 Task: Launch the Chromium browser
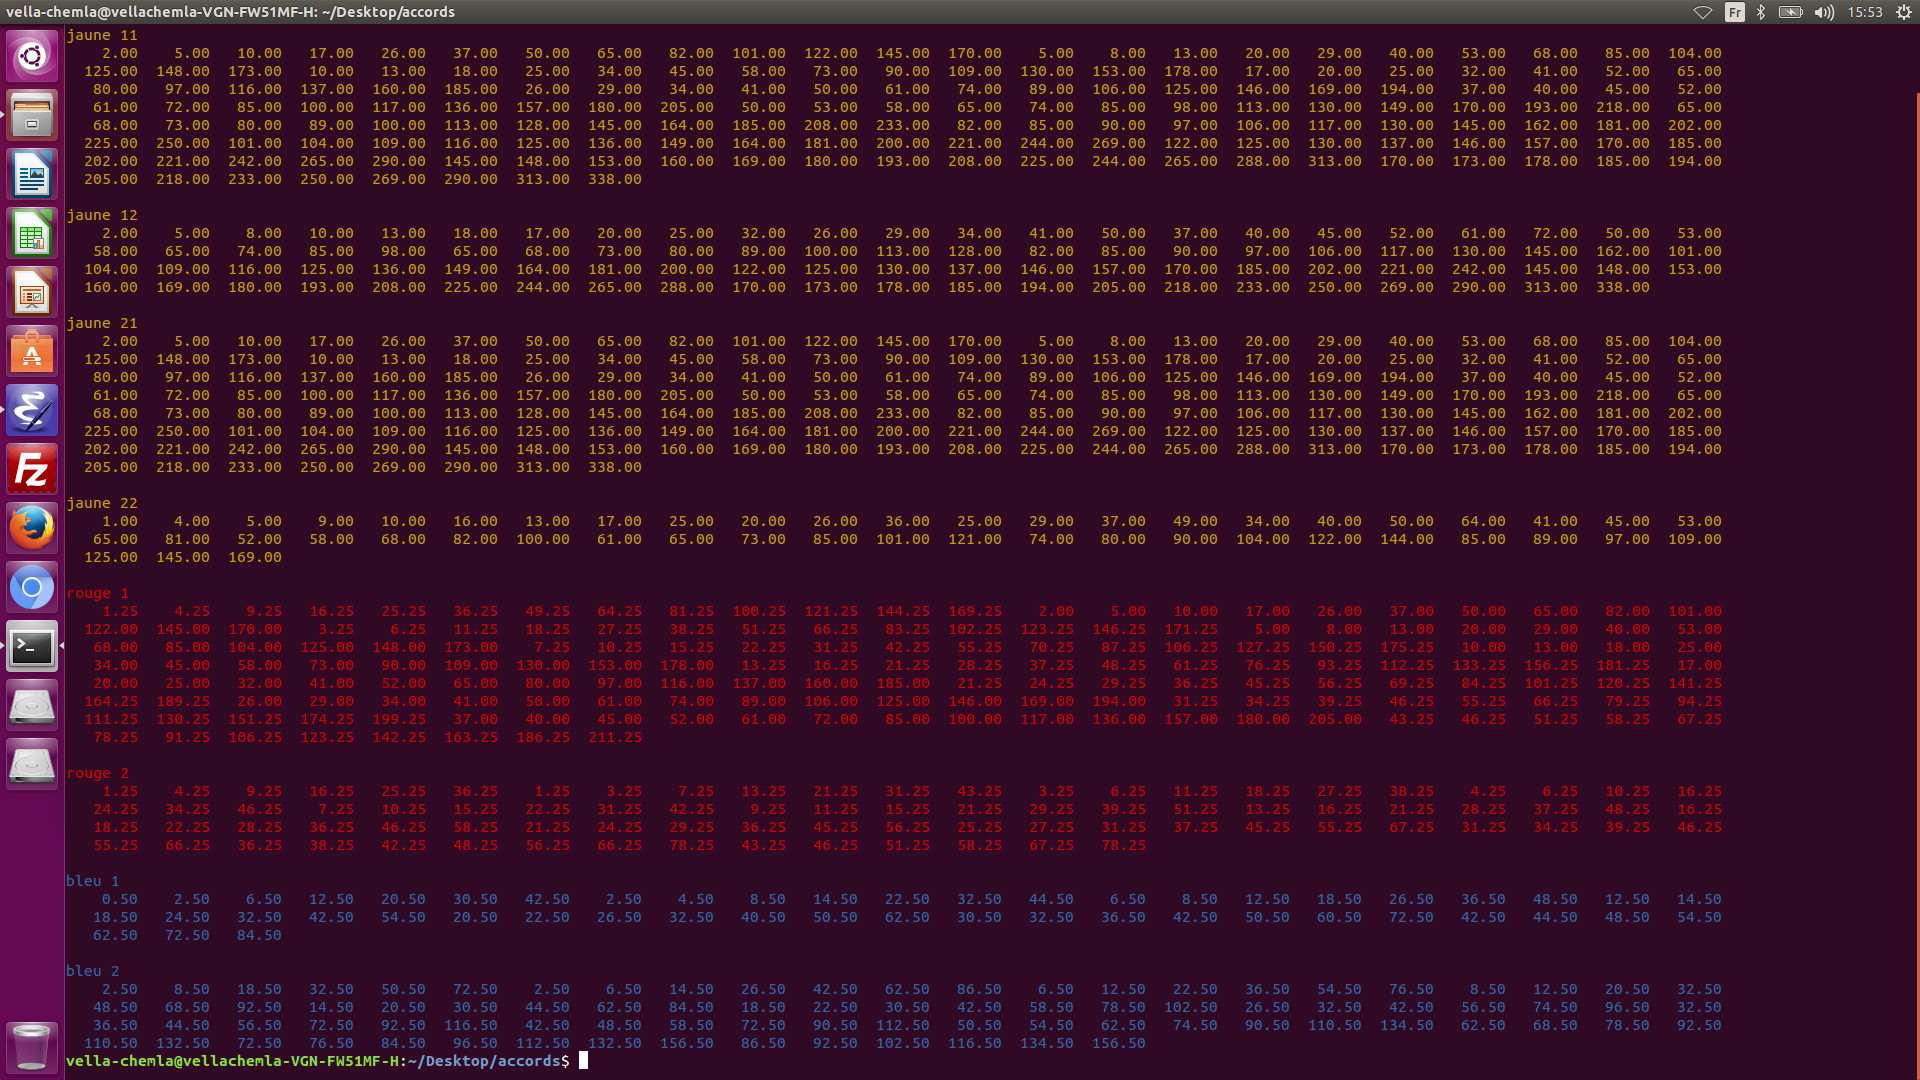coord(32,588)
